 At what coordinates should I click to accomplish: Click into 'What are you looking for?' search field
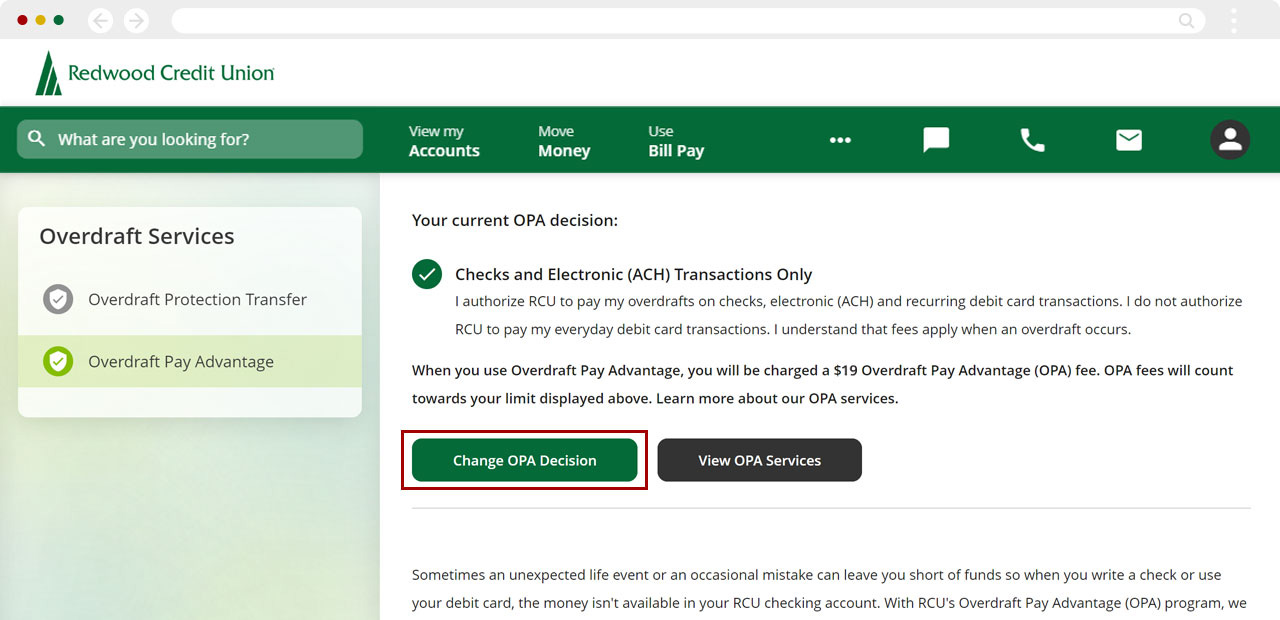pyautogui.click(x=190, y=139)
